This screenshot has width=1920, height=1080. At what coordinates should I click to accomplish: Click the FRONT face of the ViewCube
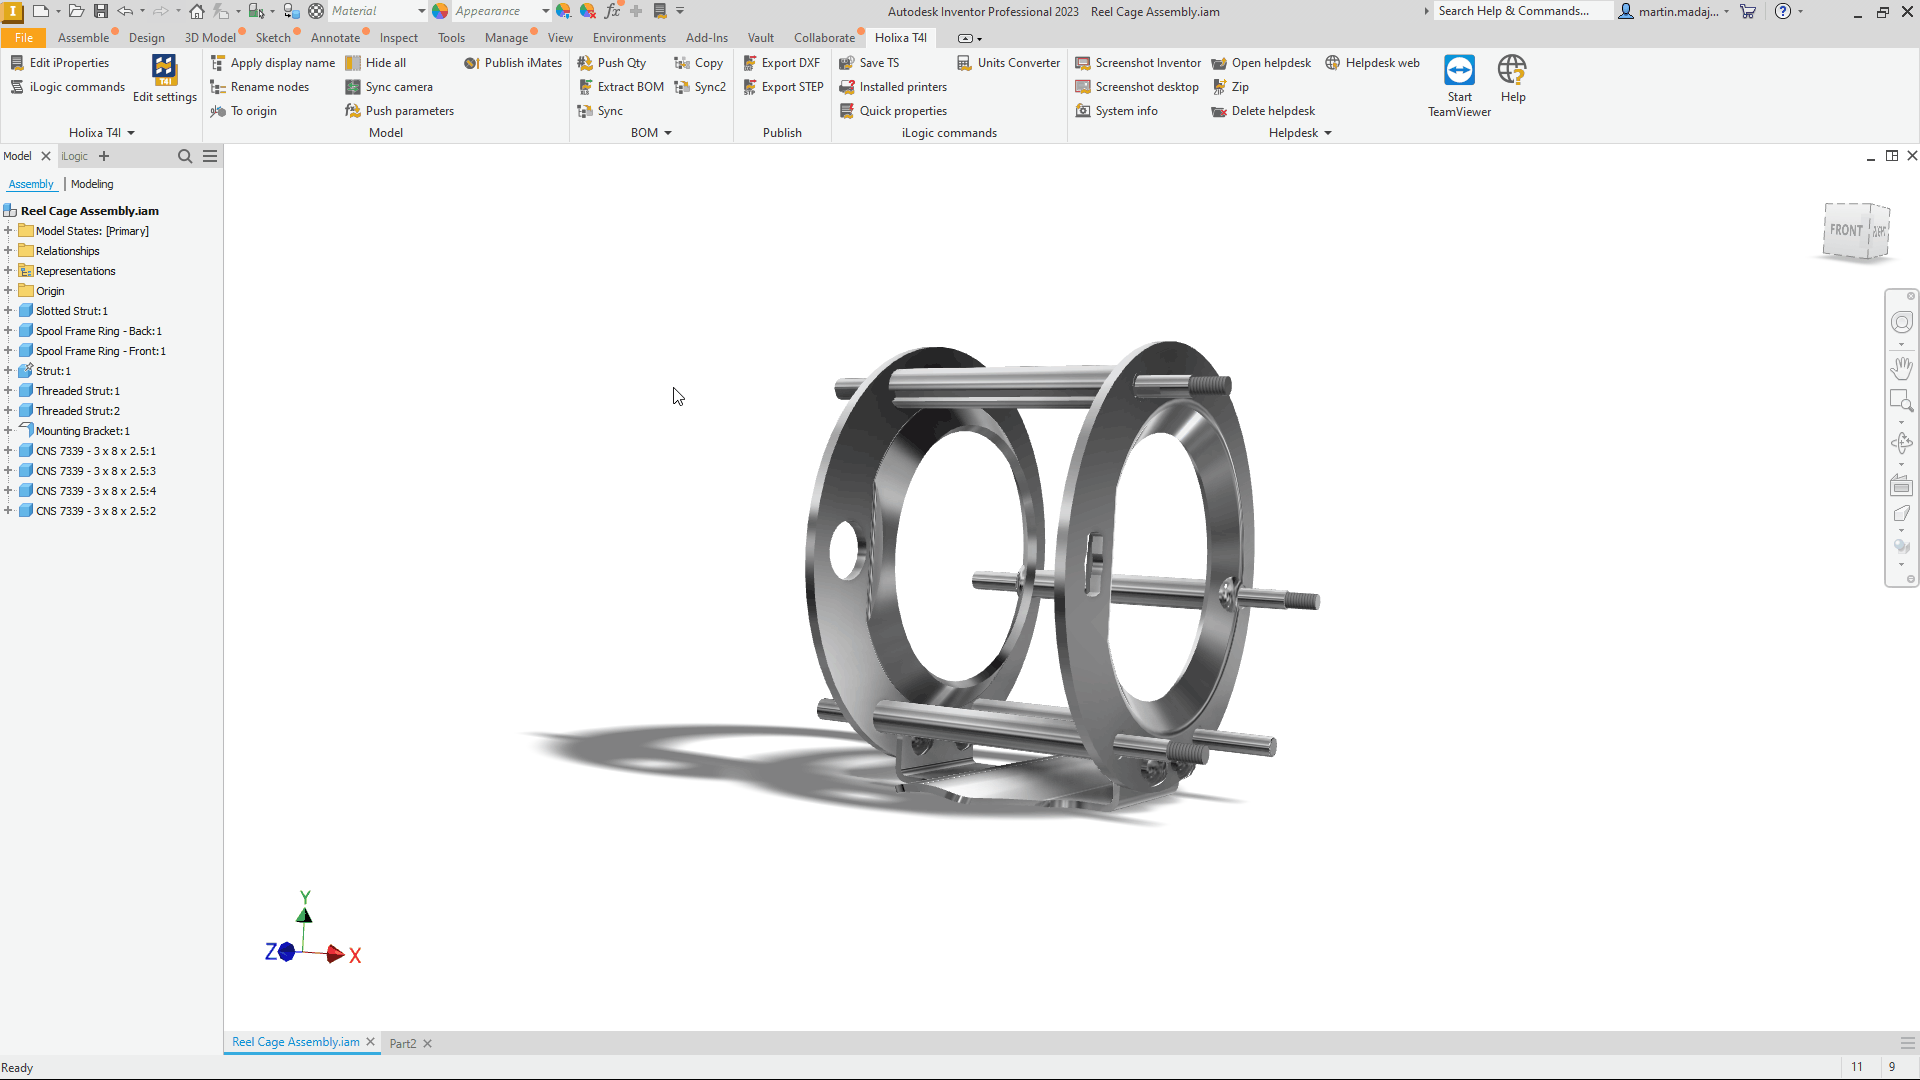(1846, 230)
